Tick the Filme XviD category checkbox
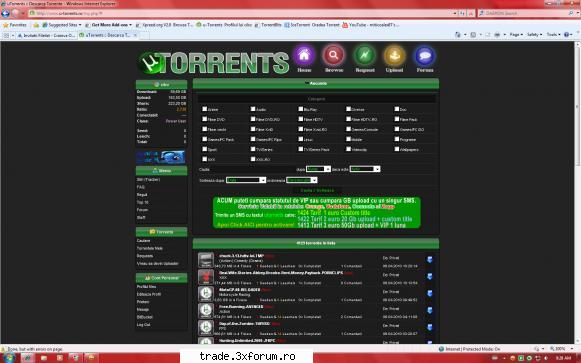This screenshot has width=581, height=363. tap(253, 129)
